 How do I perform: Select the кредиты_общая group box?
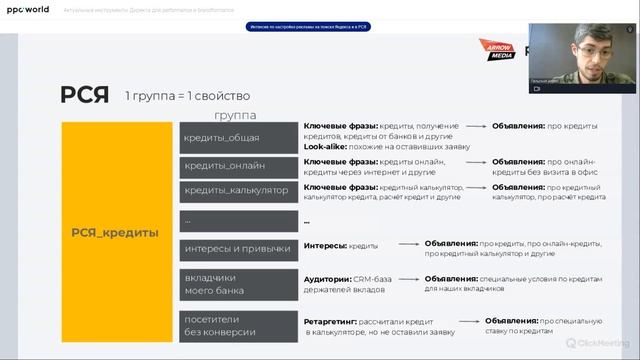239,138
